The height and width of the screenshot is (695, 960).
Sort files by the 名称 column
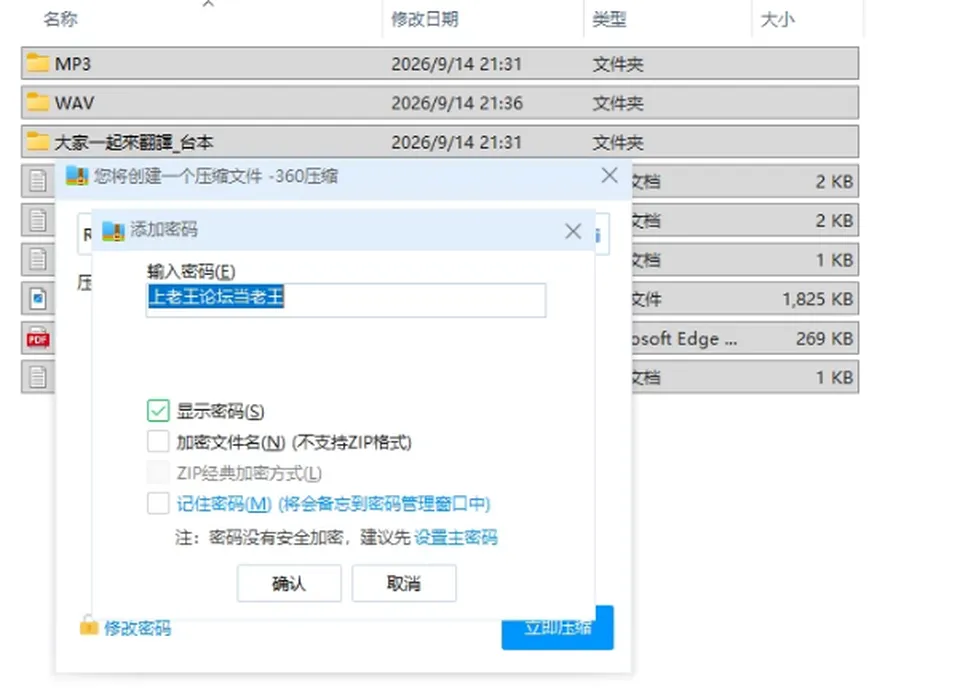click(61, 19)
